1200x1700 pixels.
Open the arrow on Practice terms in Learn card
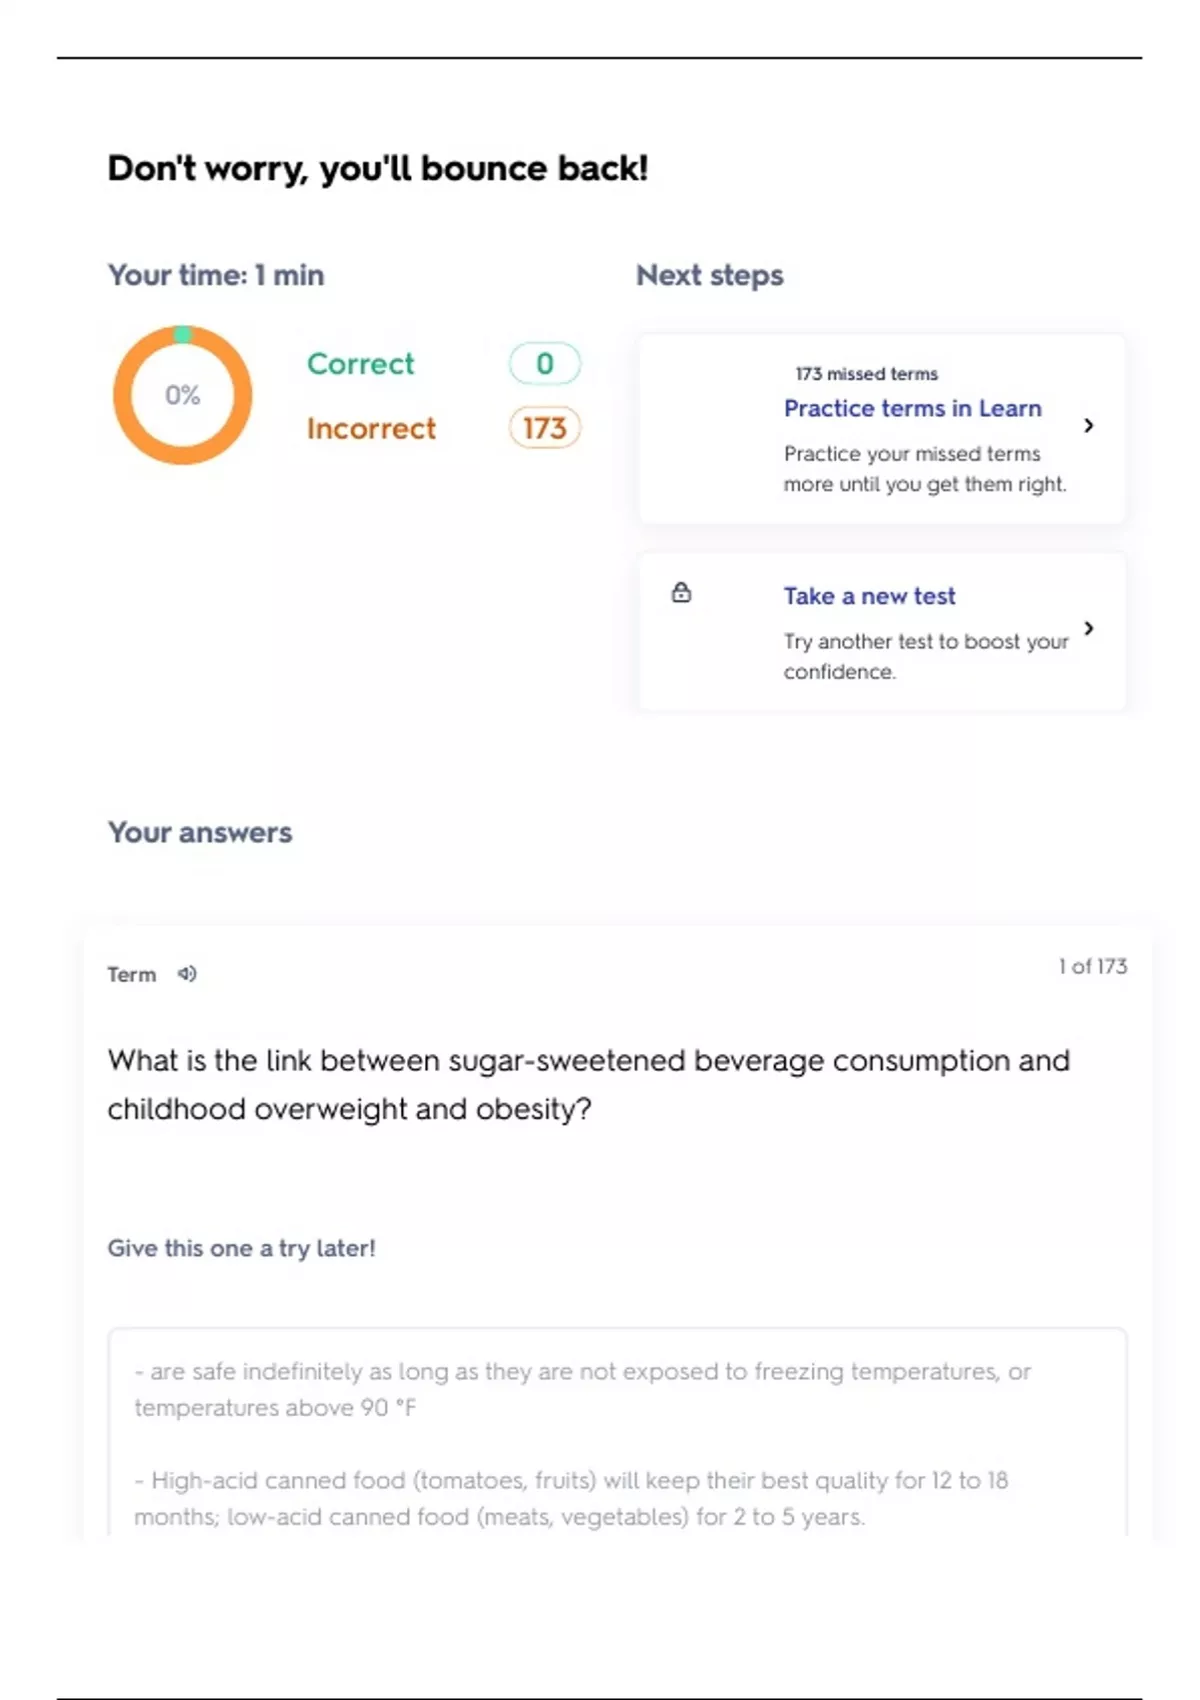click(x=1089, y=426)
